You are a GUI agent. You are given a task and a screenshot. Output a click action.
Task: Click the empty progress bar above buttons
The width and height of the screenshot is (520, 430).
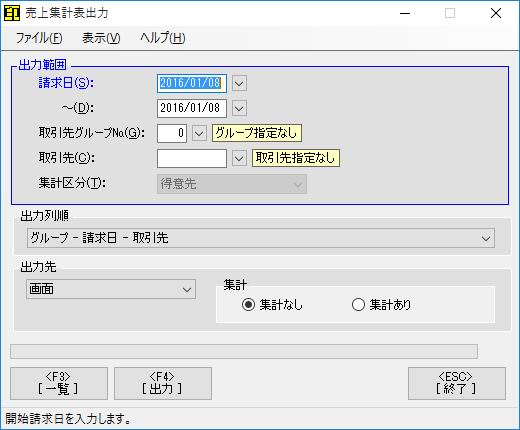244,352
